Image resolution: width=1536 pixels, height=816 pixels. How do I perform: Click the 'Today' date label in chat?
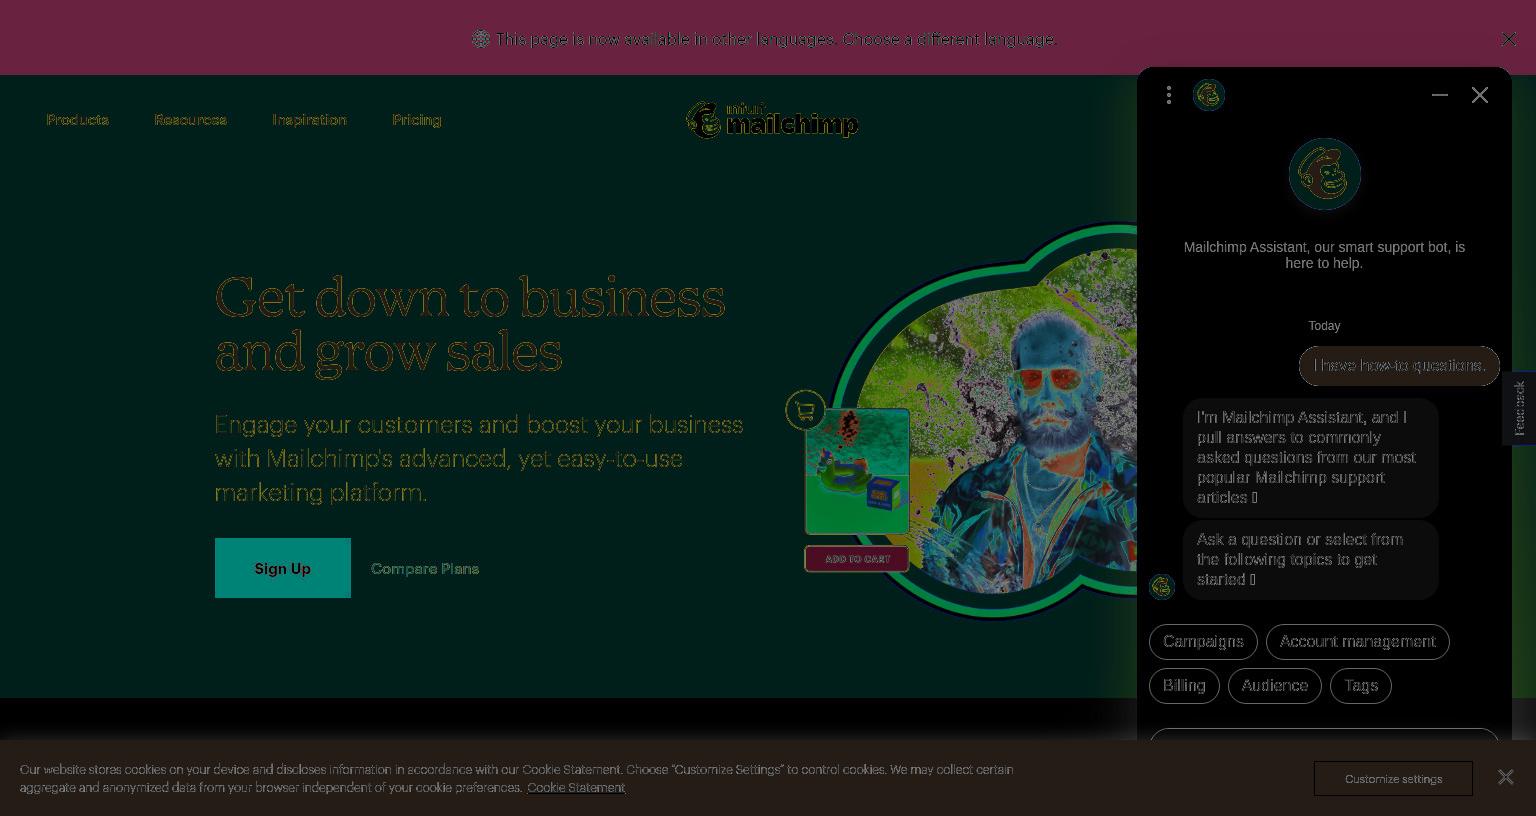(x=1324, y=326)
